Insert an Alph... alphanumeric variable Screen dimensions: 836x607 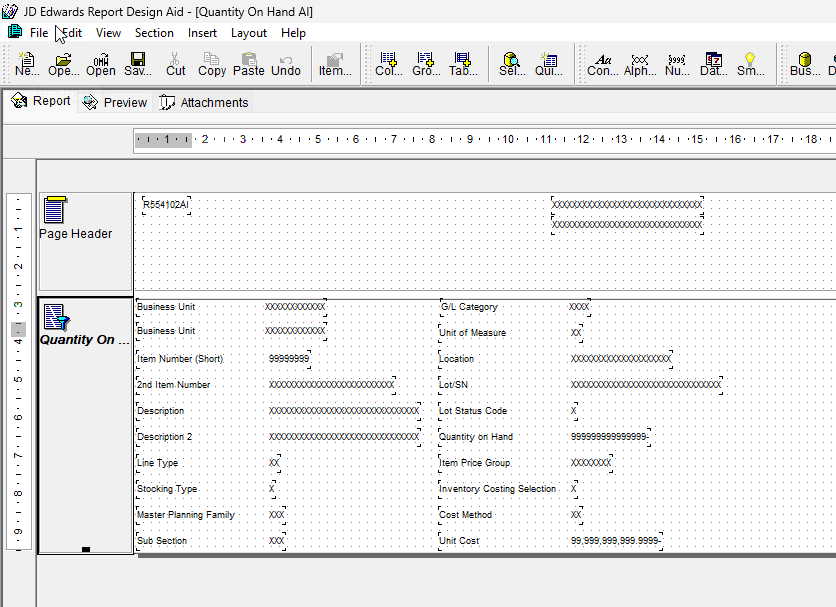coord(640,63)
